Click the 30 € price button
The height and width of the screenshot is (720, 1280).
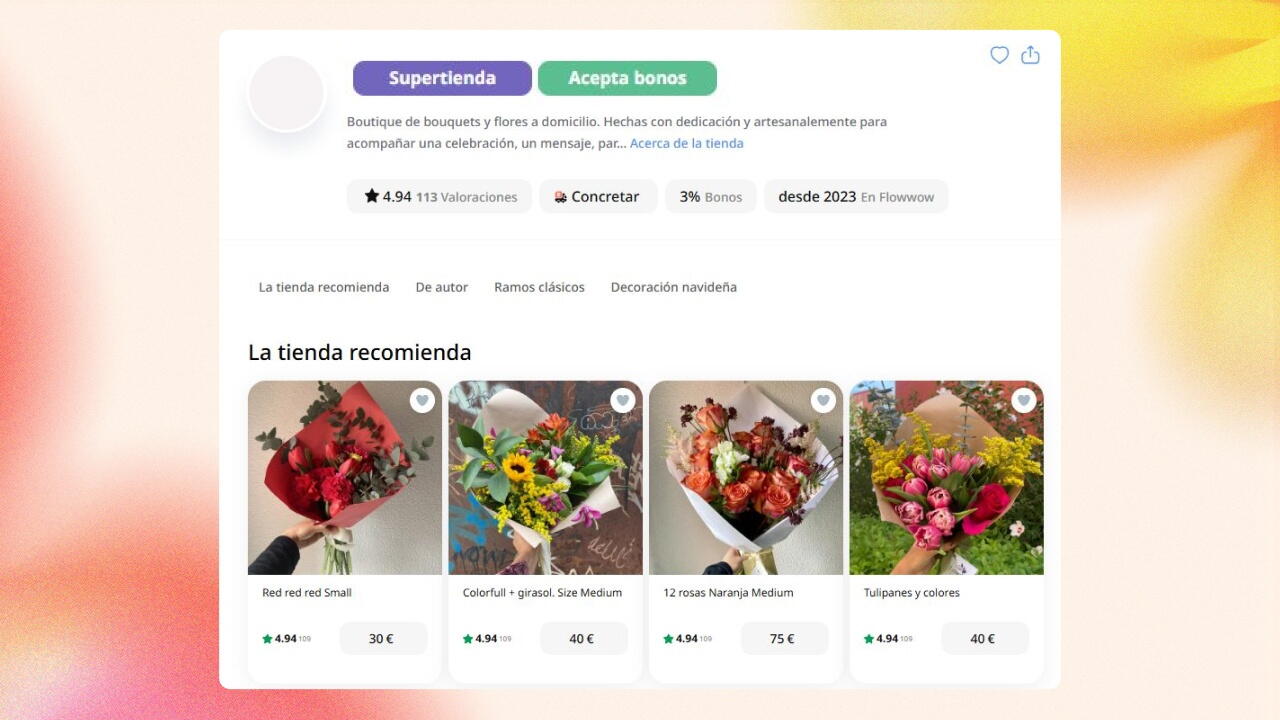point(383,639)
